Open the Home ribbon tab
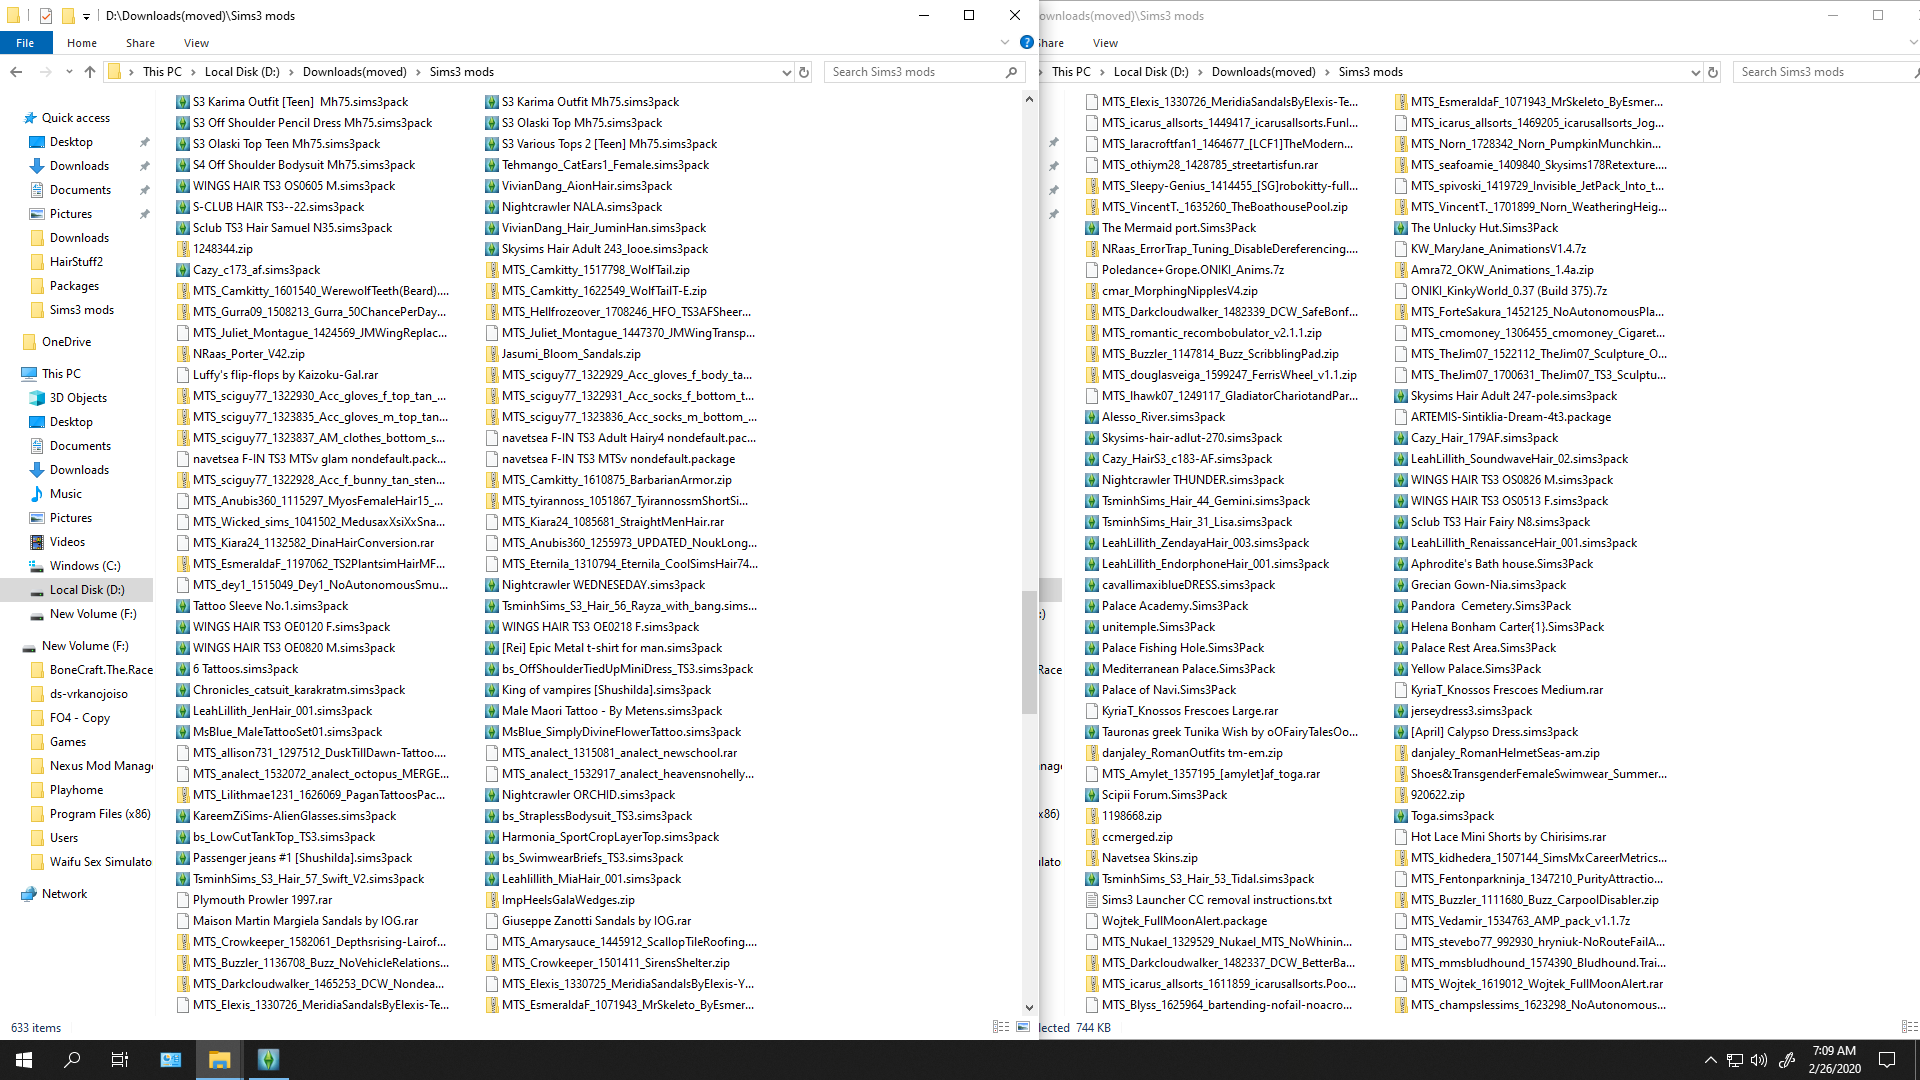 click(x=82, y=43)
